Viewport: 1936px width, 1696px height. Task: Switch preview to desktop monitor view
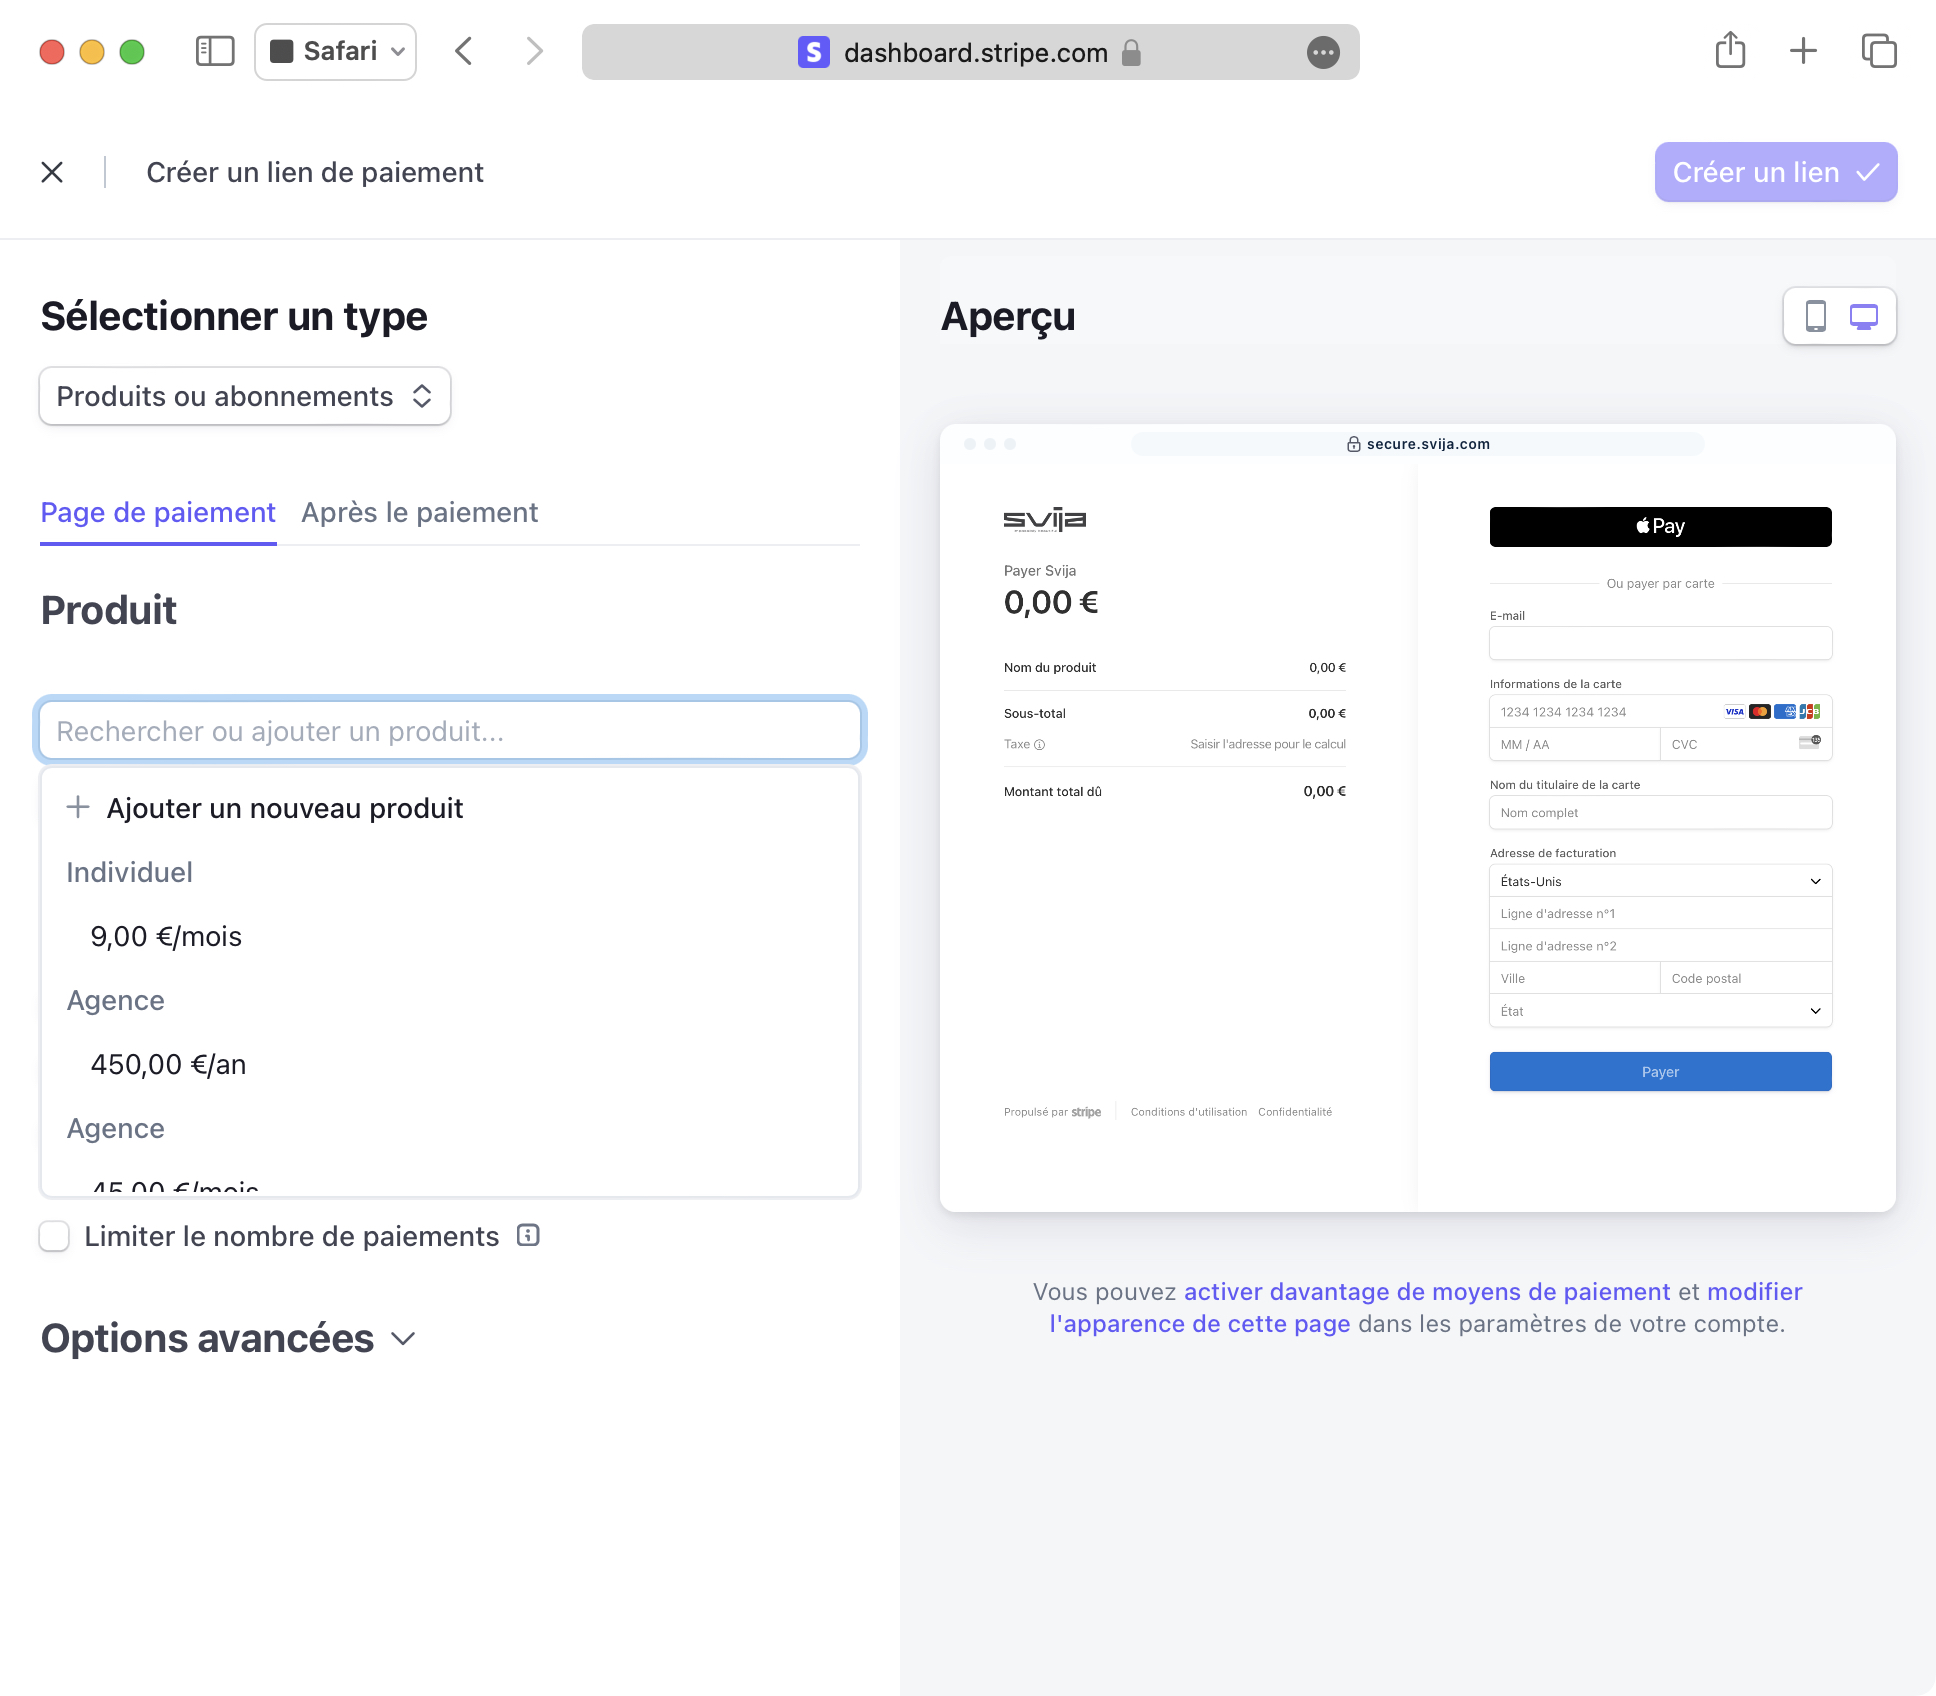(x=1863, y=316)
